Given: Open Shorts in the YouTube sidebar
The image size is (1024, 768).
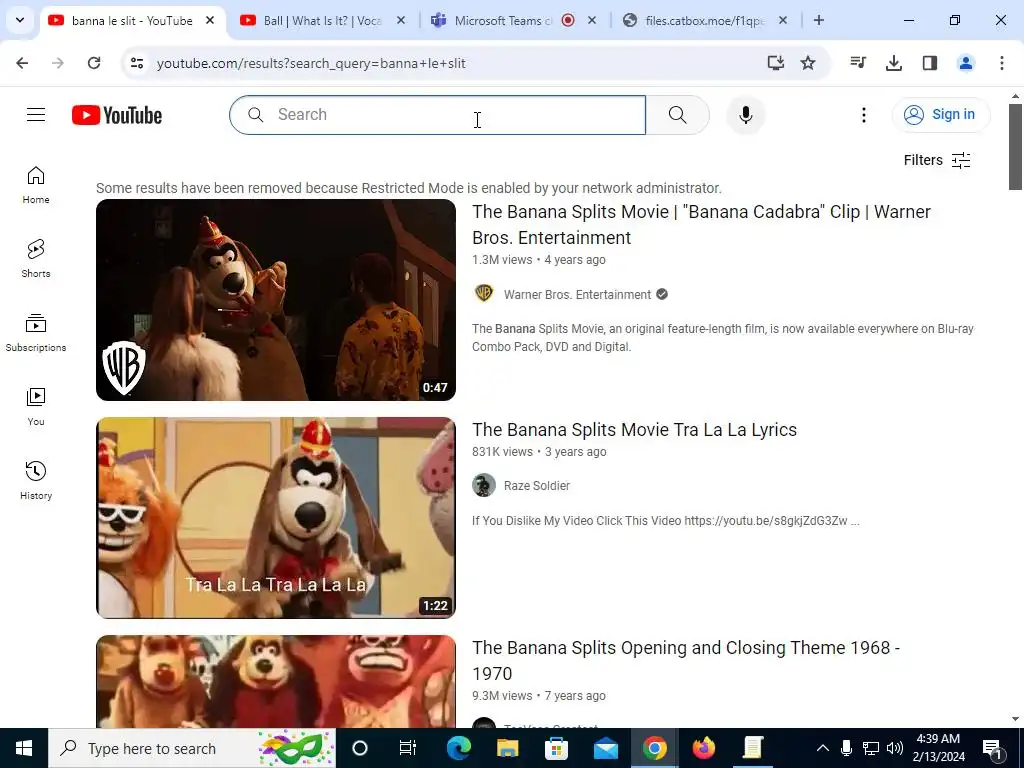Looking at the screenshot, I should [36, 259].
